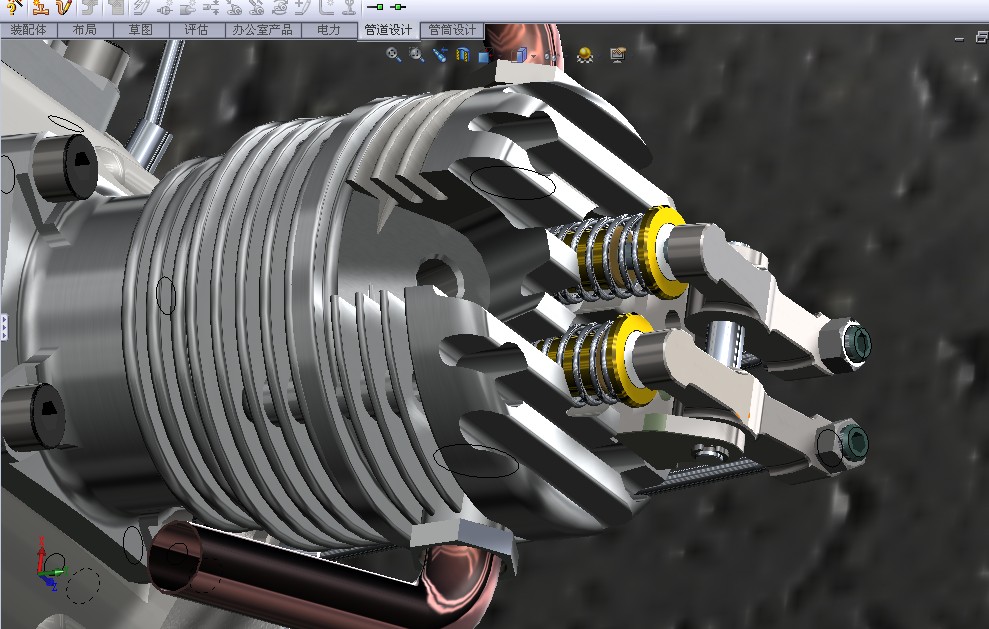
Task: Select the Zoom to Area icon
Action: [x=416, y=54]
